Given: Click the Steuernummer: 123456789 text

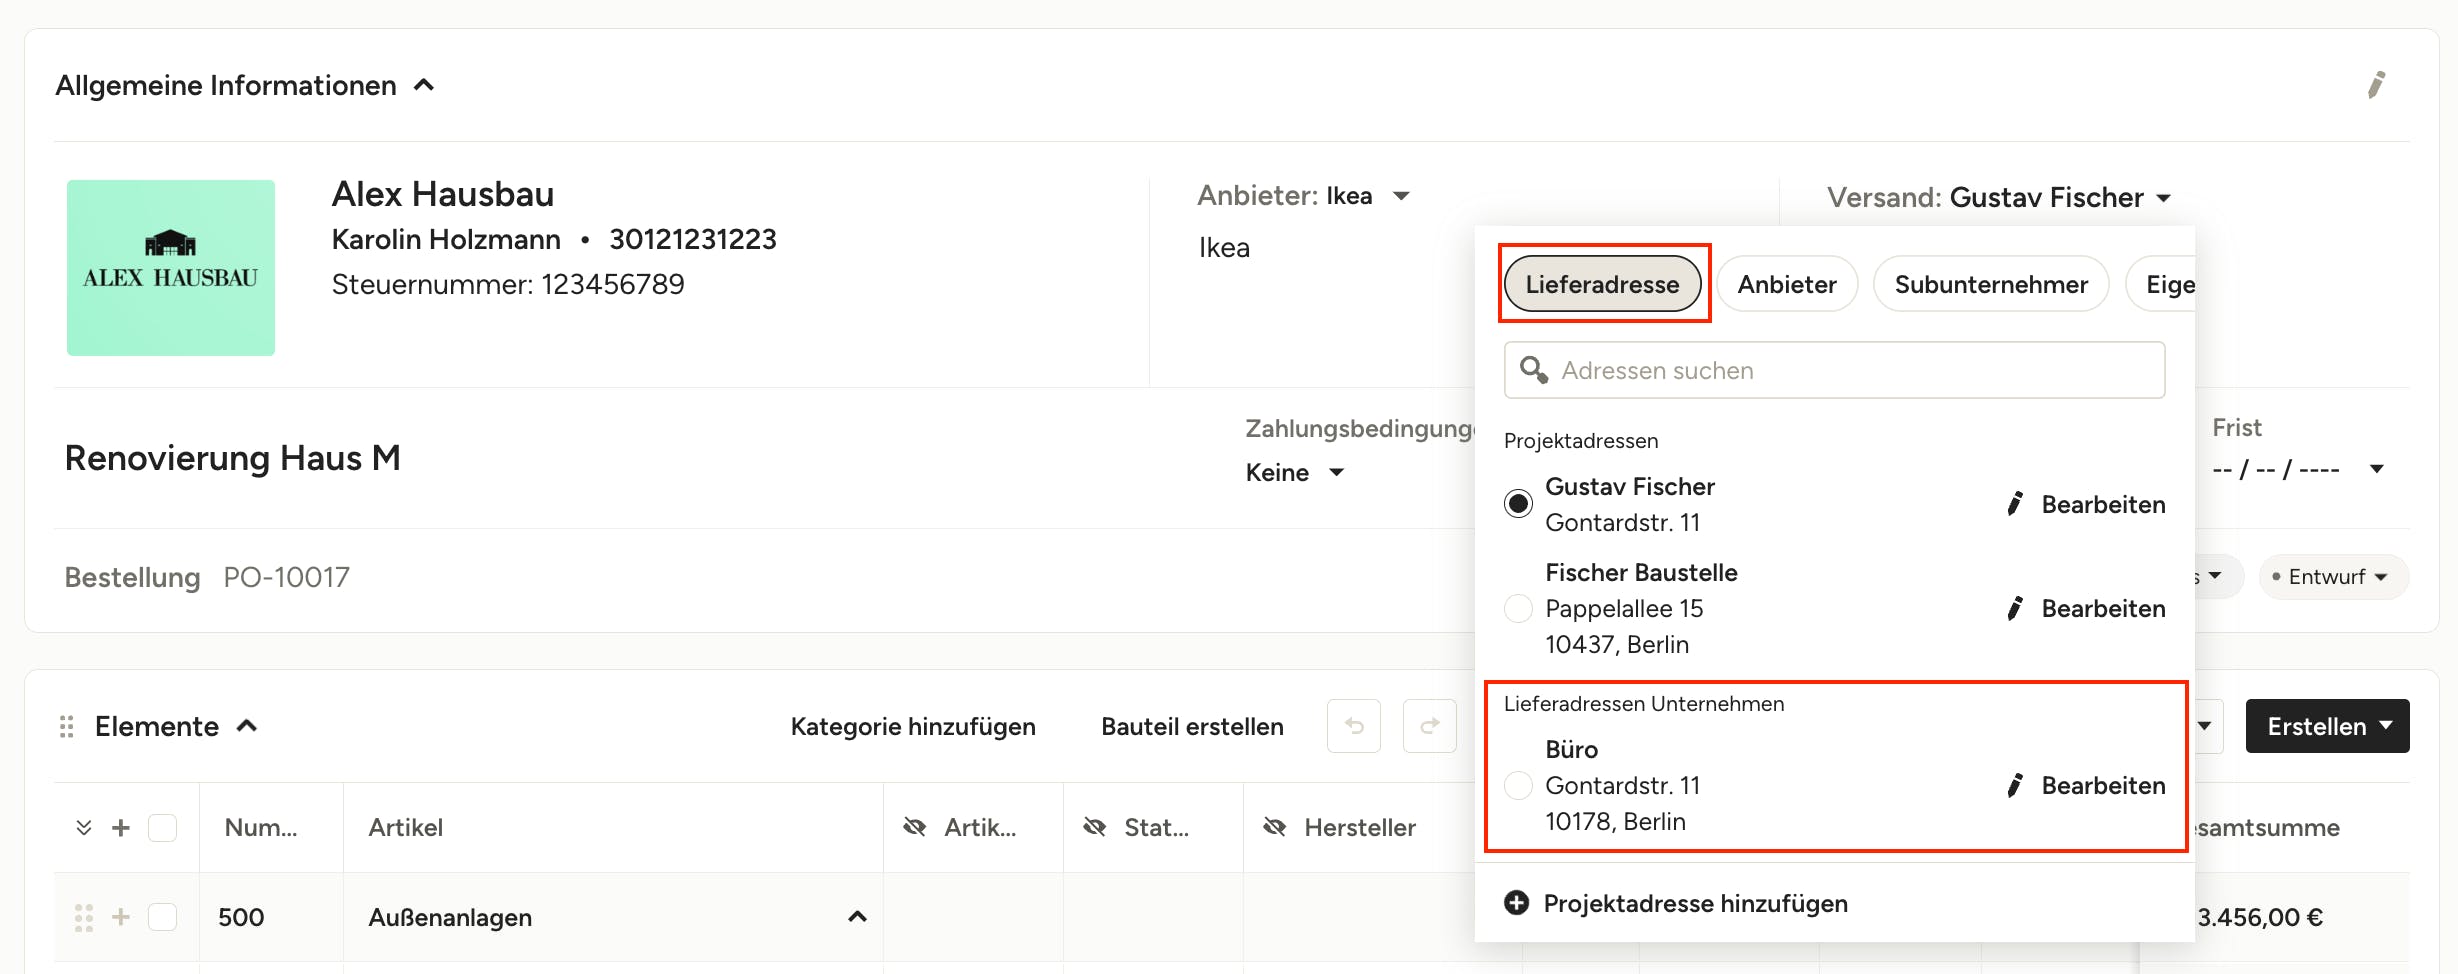Looking at the screenshot, I should click(508, 284).
